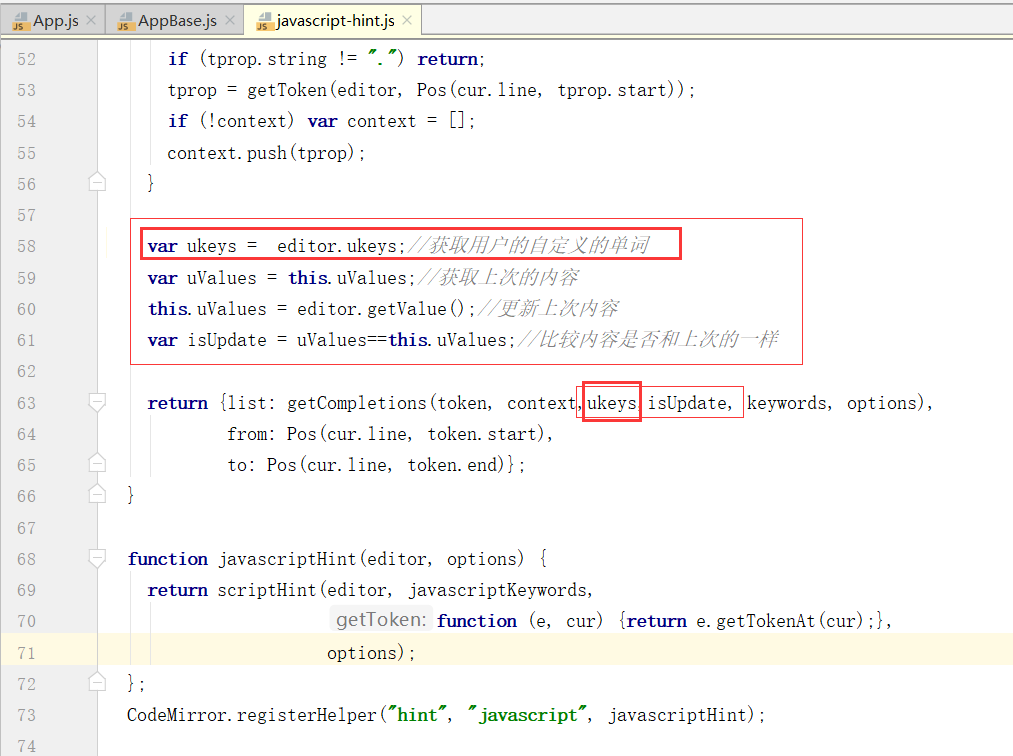This screenshot has width=1013, height=756.
Task: Click the JS file icon on AppBase.js tab
Action: point(125,21)
